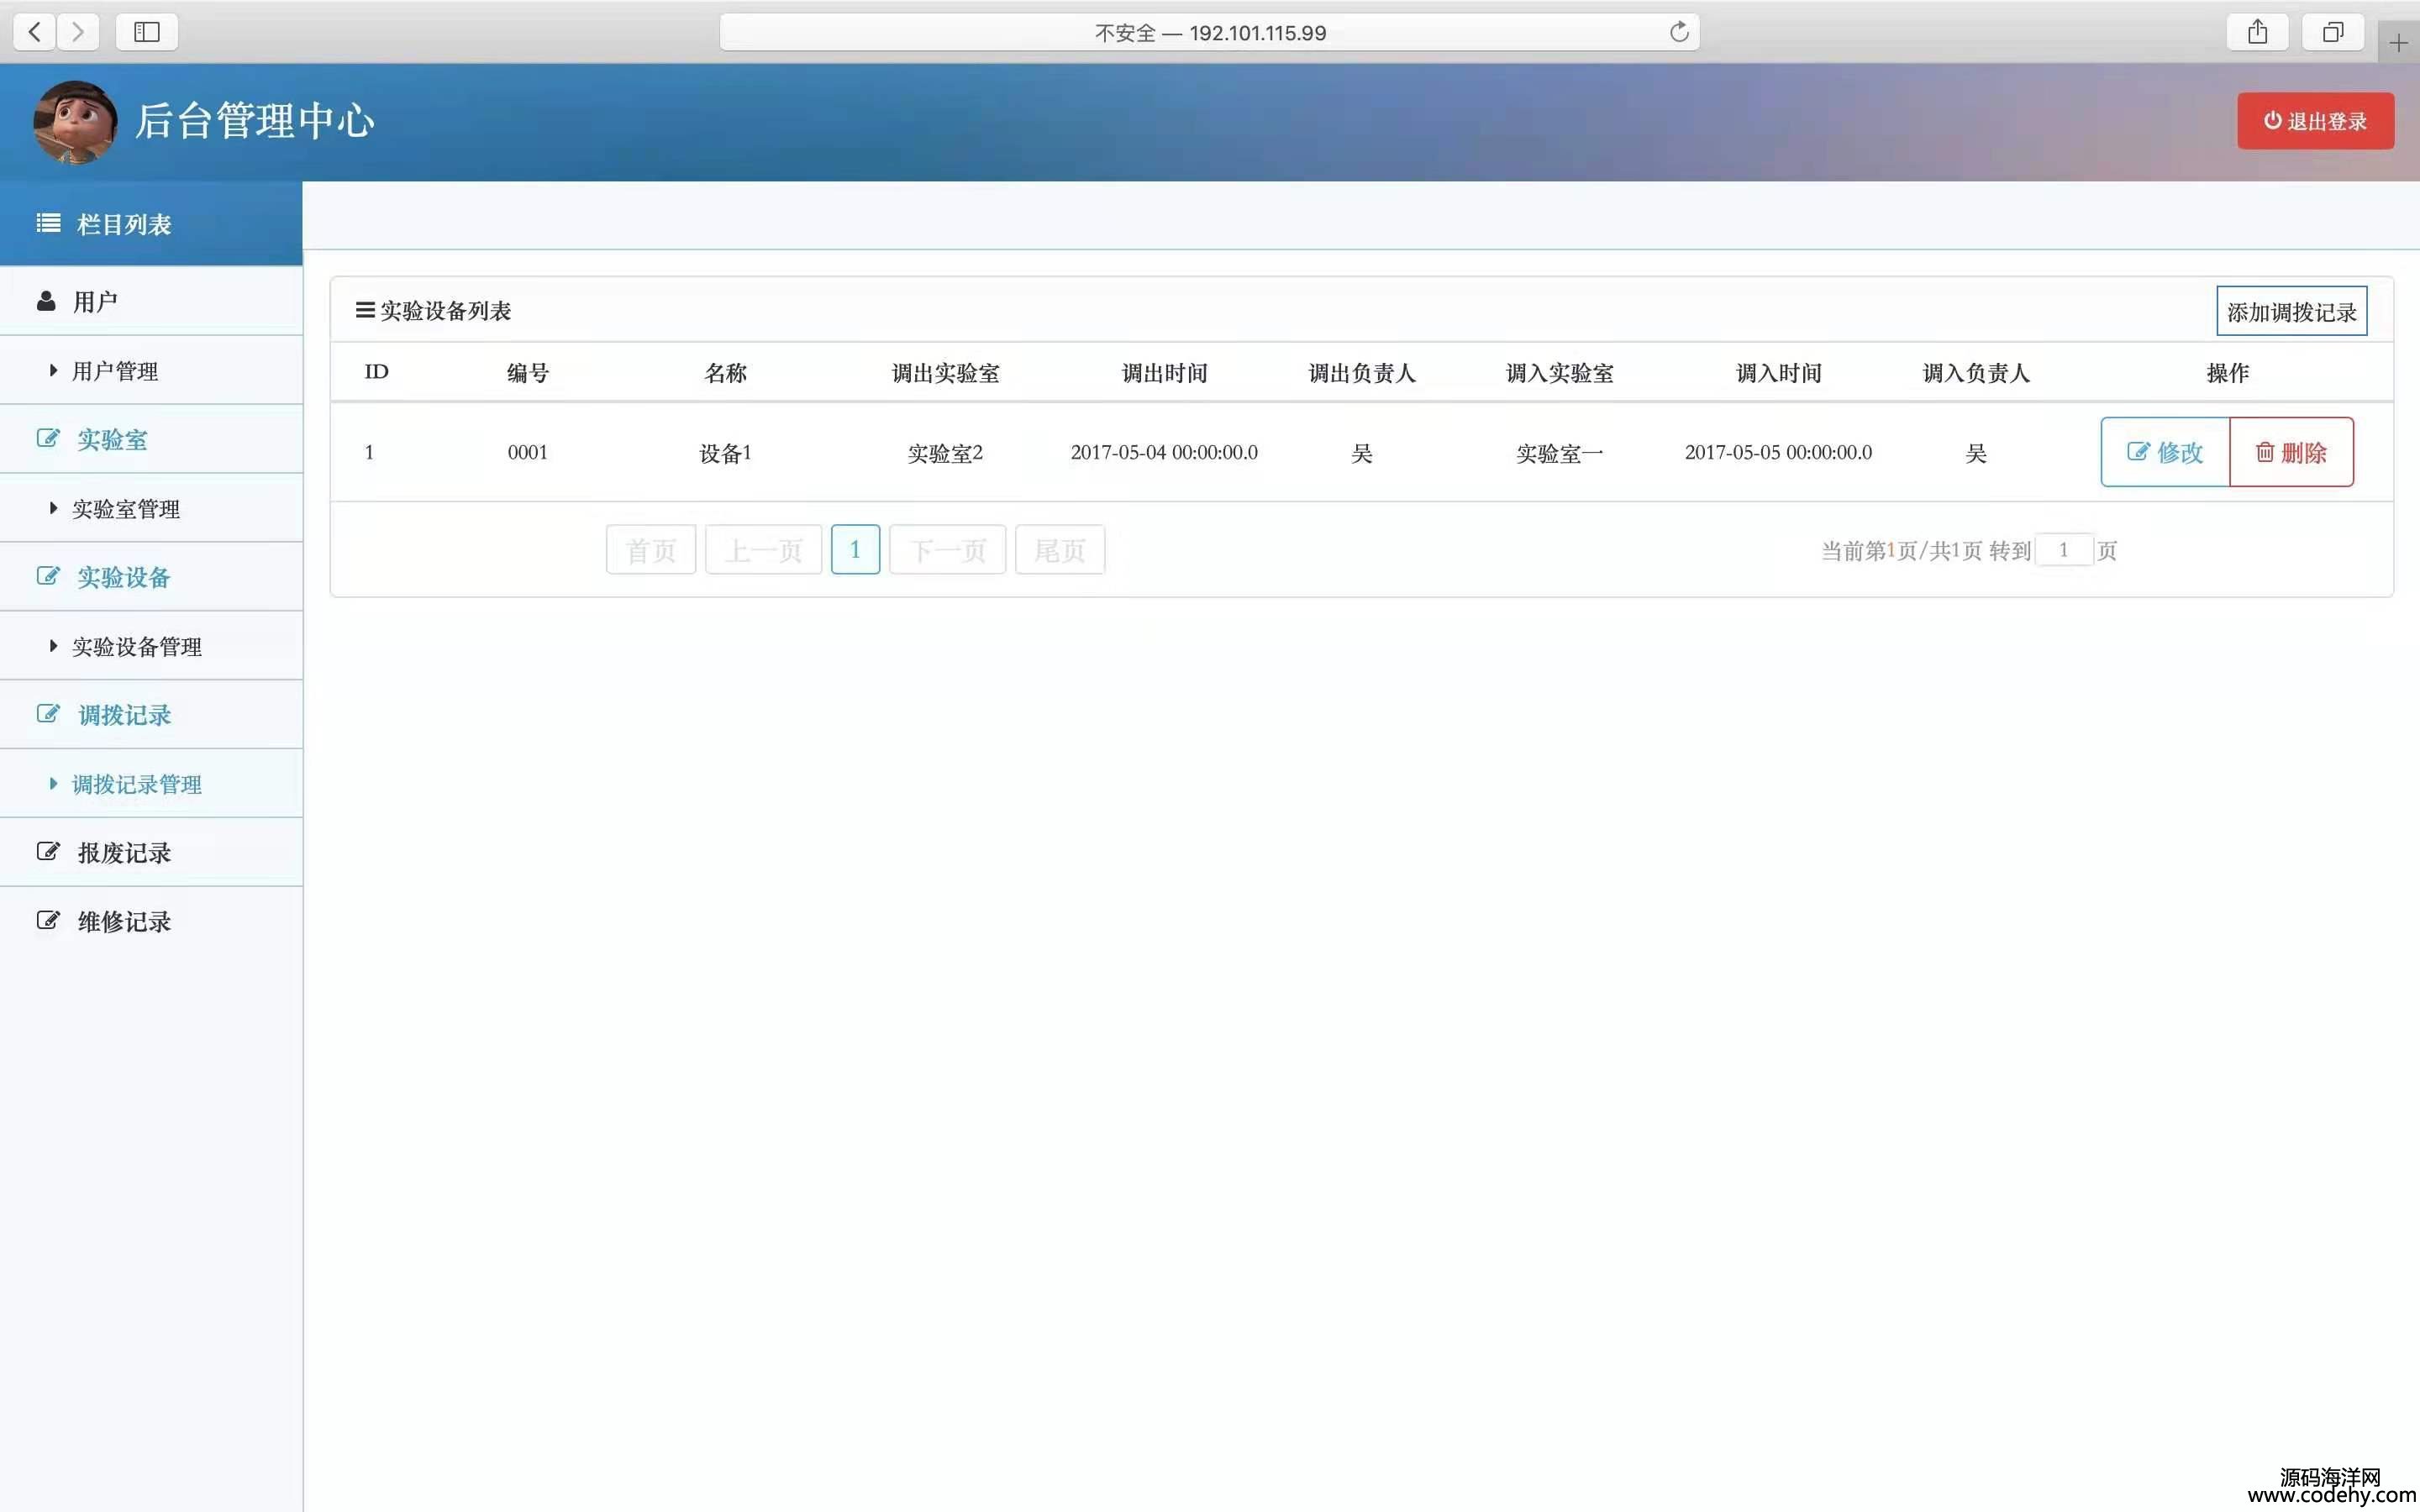Image resolution: width=2420 pixels, height=1512 pixels.
Task: Go back with the browser back arrow
Action: 35,32
